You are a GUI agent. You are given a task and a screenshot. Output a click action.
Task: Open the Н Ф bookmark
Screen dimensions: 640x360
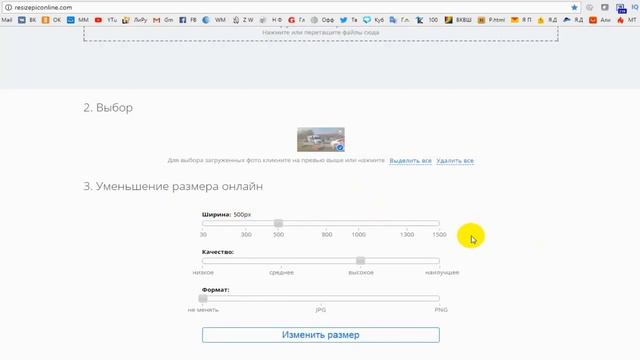point(271,20)
